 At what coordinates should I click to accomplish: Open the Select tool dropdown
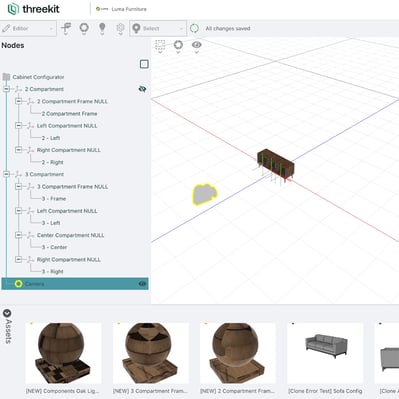(x=158, y=29)
